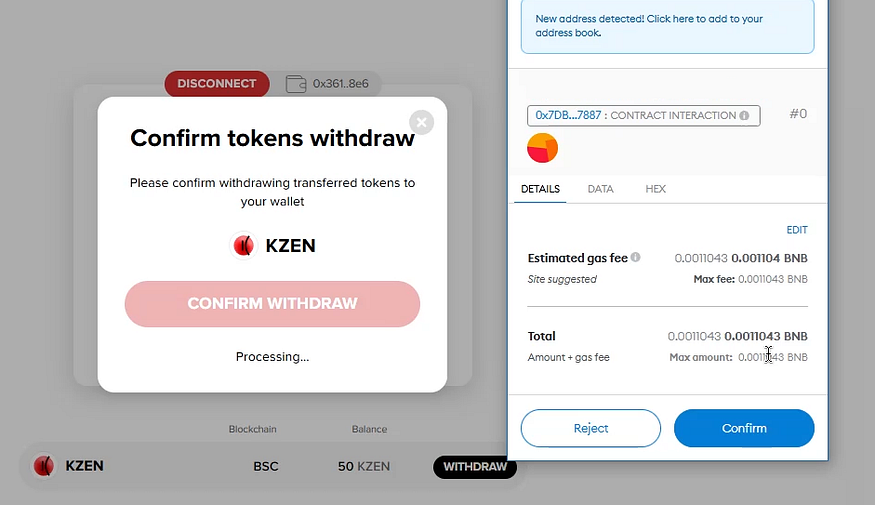Reject the MetaMask transaction
875x505 pixels.
590,428
